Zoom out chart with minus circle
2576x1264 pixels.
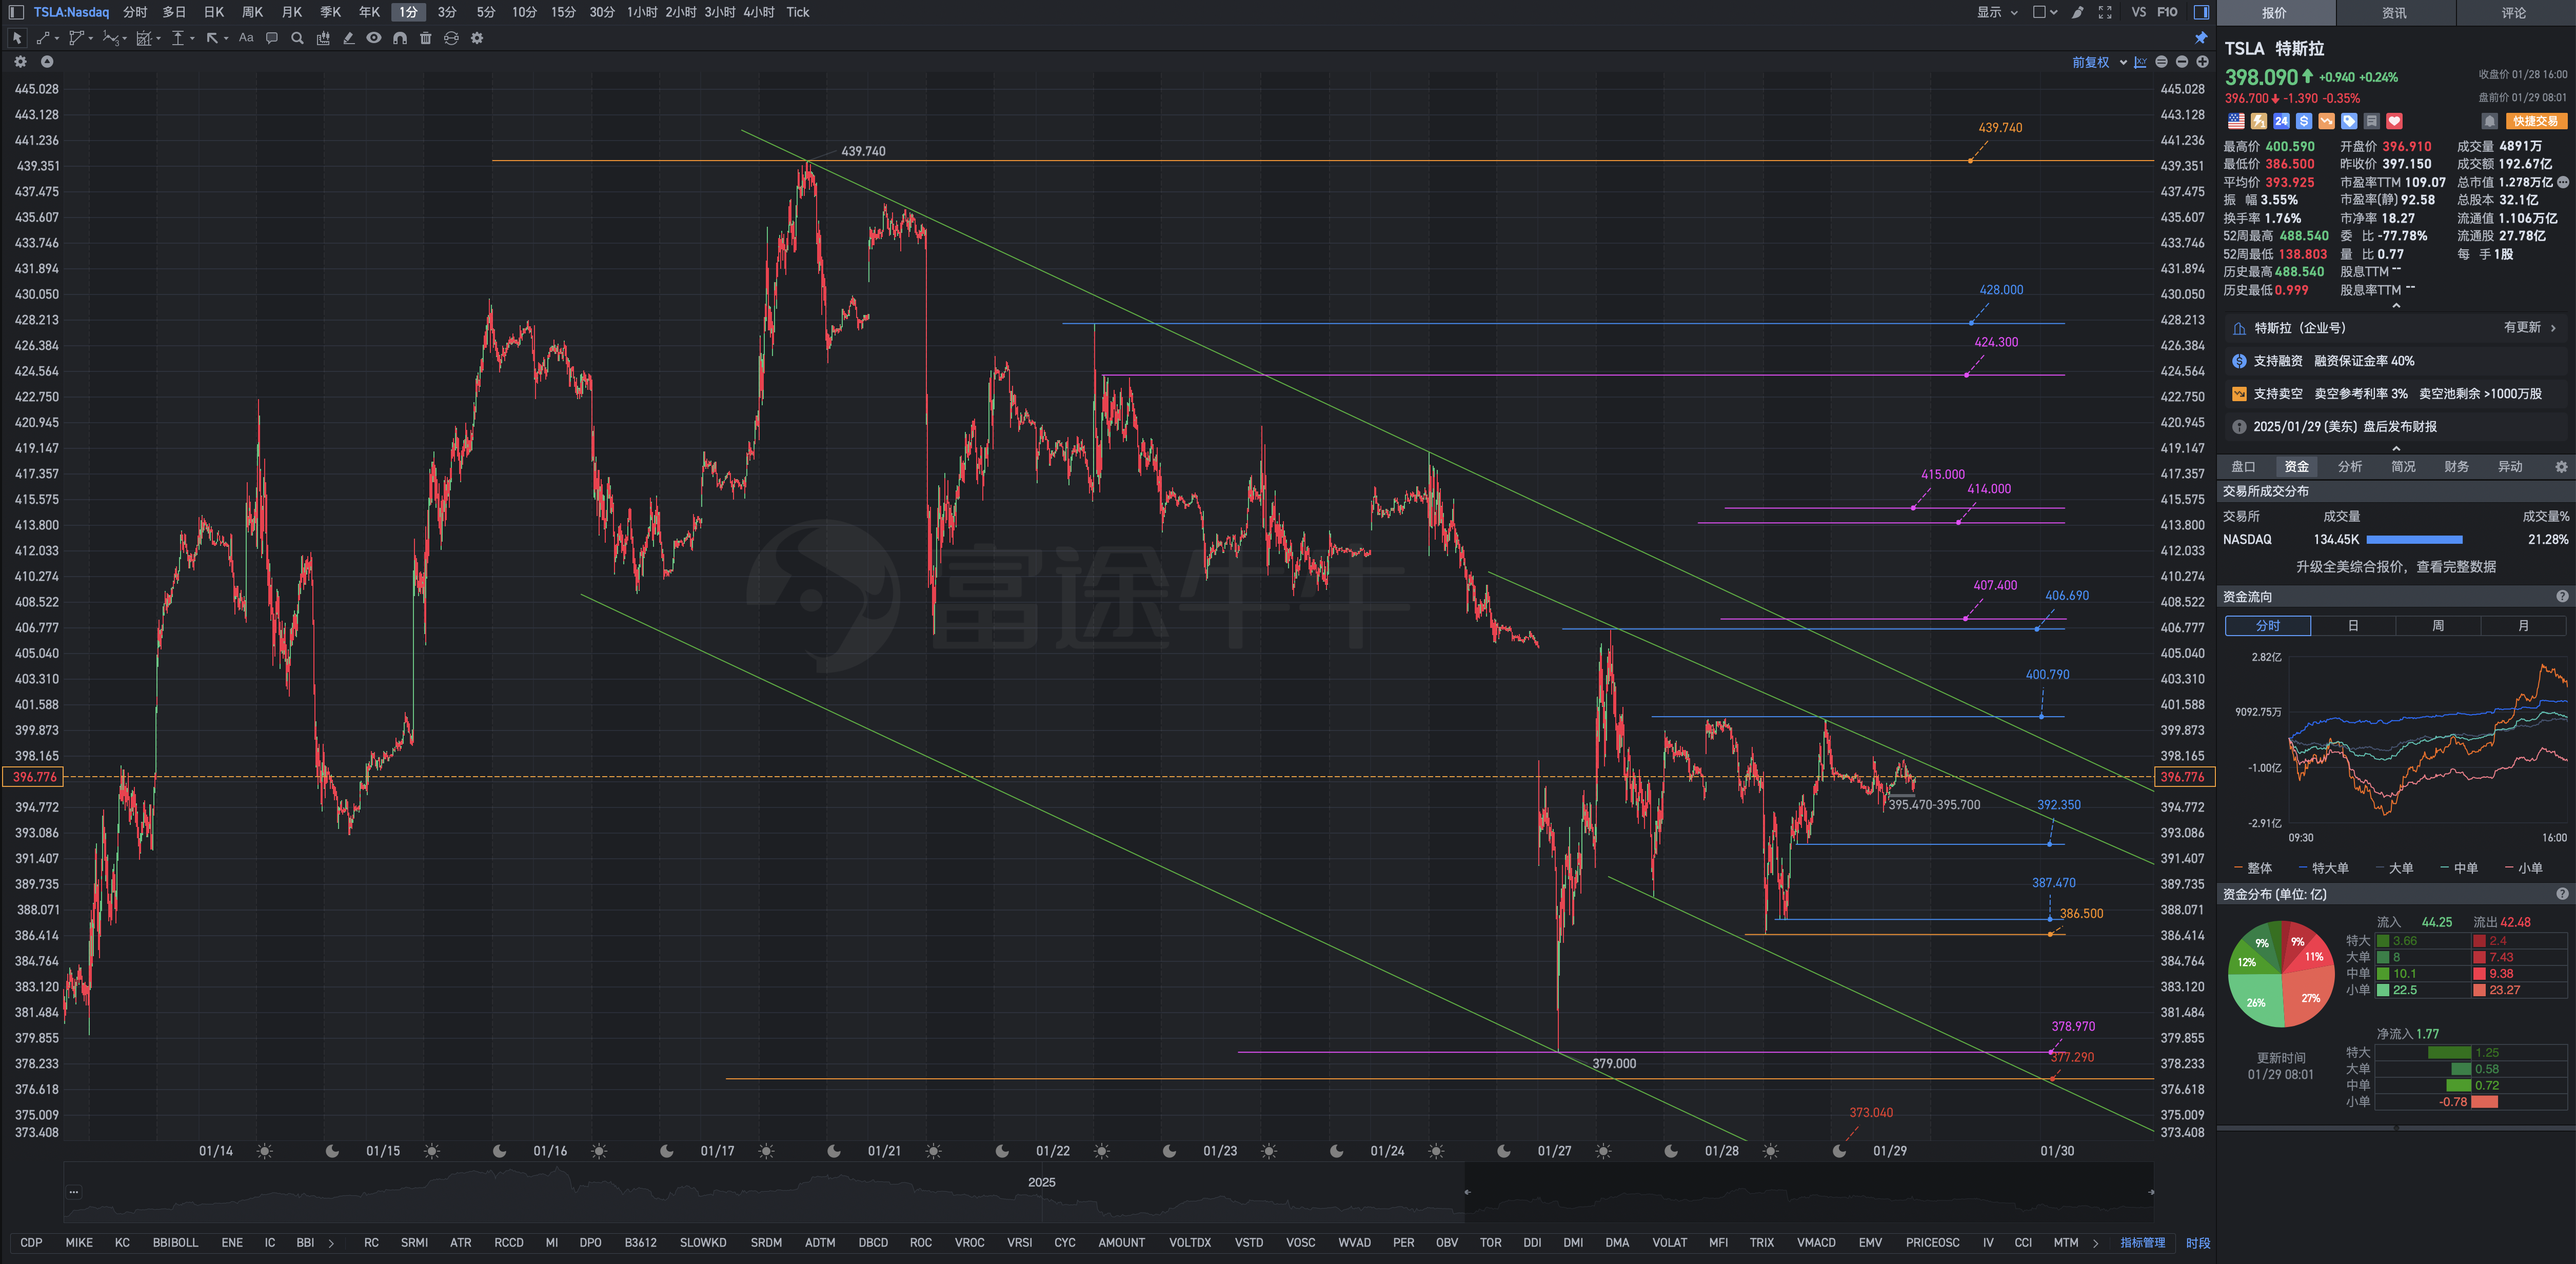[2182, 62]
